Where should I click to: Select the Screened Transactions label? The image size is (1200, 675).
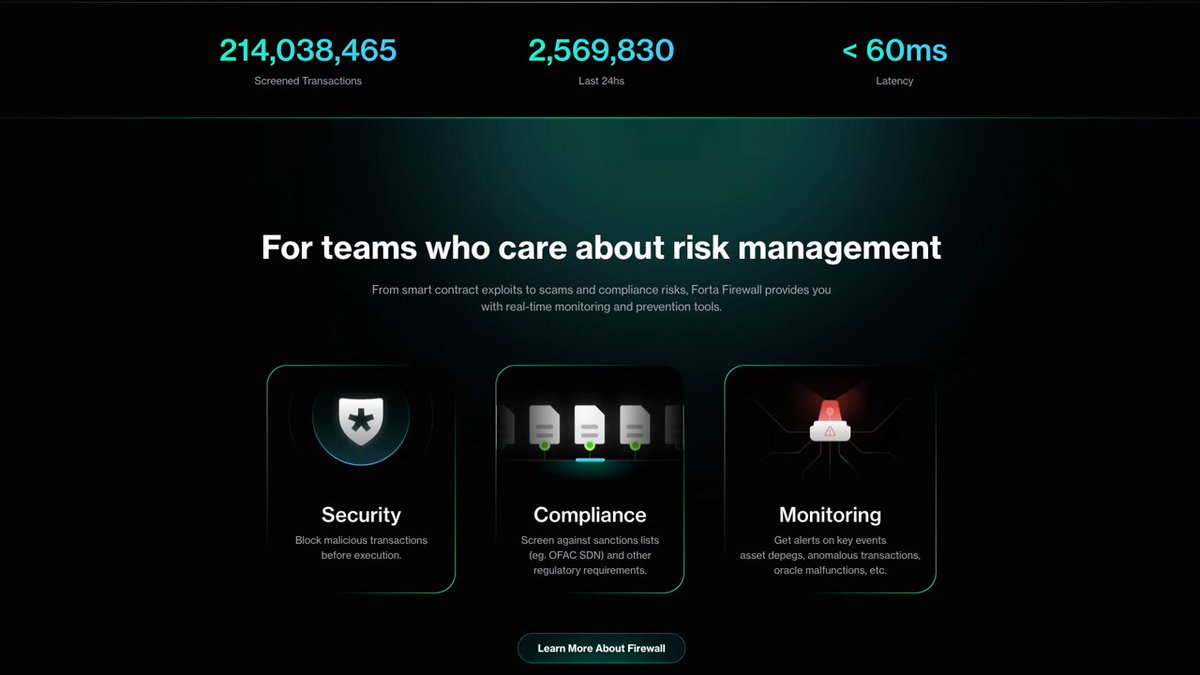click(308, 81)
